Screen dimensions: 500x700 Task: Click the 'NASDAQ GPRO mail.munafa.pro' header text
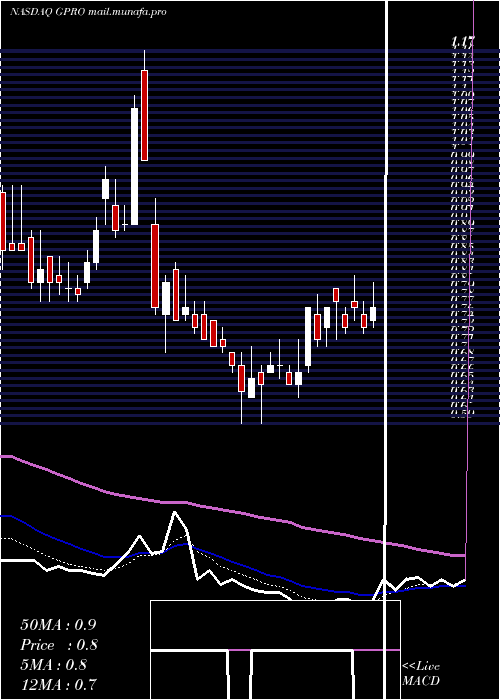click(x=88, y=12)
